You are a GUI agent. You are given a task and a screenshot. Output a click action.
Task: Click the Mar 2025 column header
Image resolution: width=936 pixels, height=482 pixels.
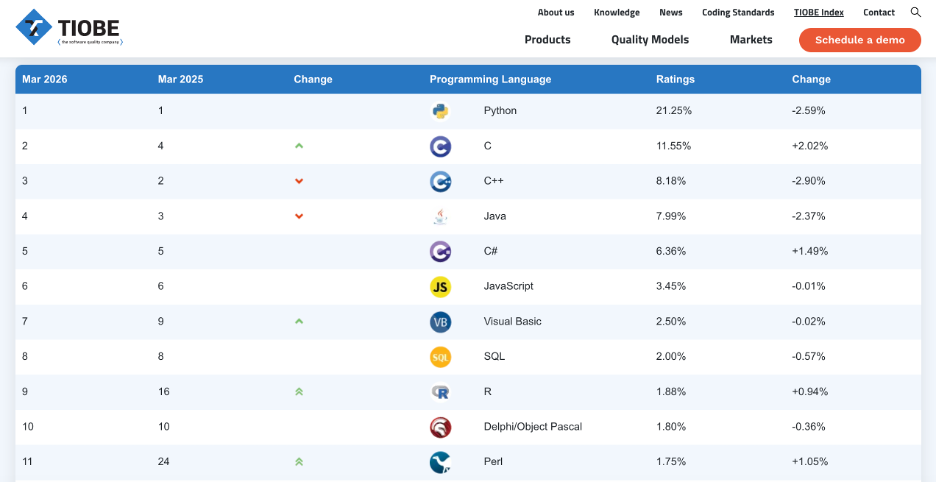(x=180, y=79)
